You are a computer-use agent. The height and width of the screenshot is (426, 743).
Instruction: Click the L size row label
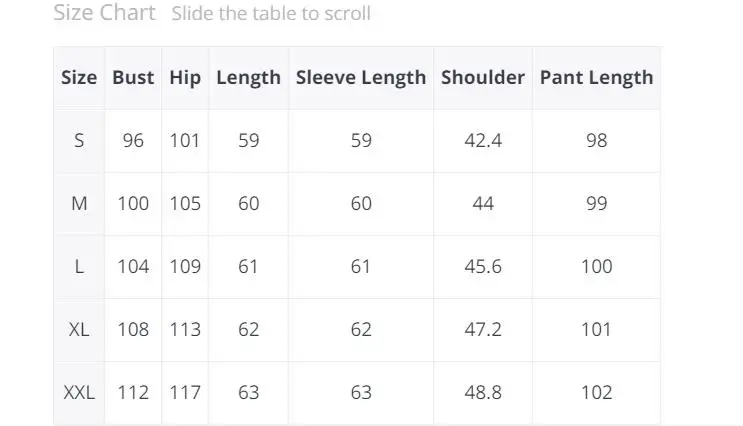click(x=79, y=267)
